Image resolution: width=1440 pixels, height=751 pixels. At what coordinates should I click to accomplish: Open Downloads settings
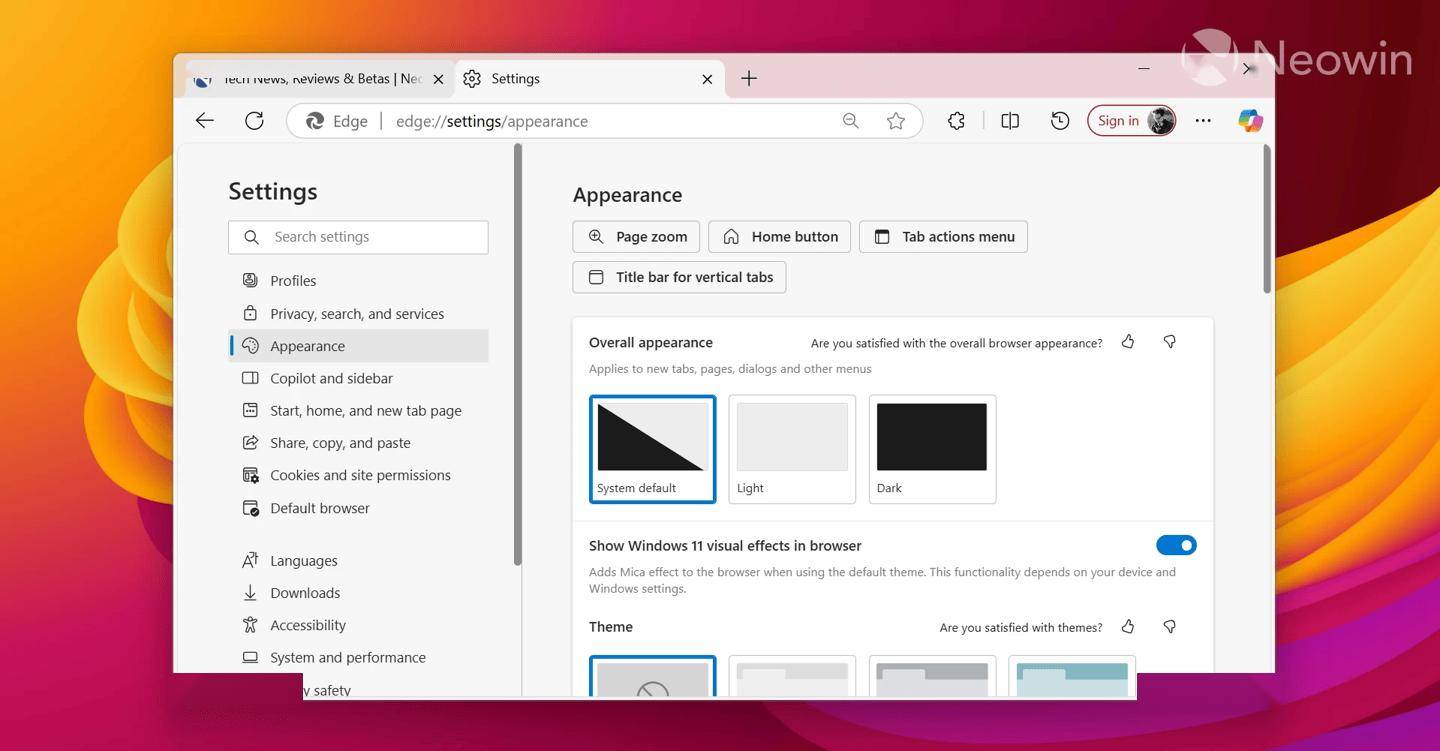pos(358,593)
